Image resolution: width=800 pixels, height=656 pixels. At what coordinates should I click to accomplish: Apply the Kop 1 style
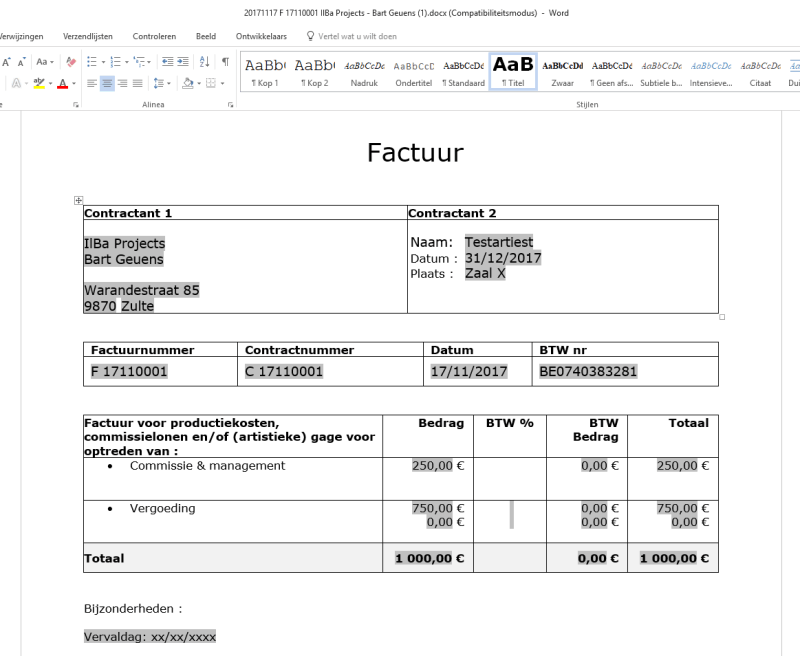265,72
